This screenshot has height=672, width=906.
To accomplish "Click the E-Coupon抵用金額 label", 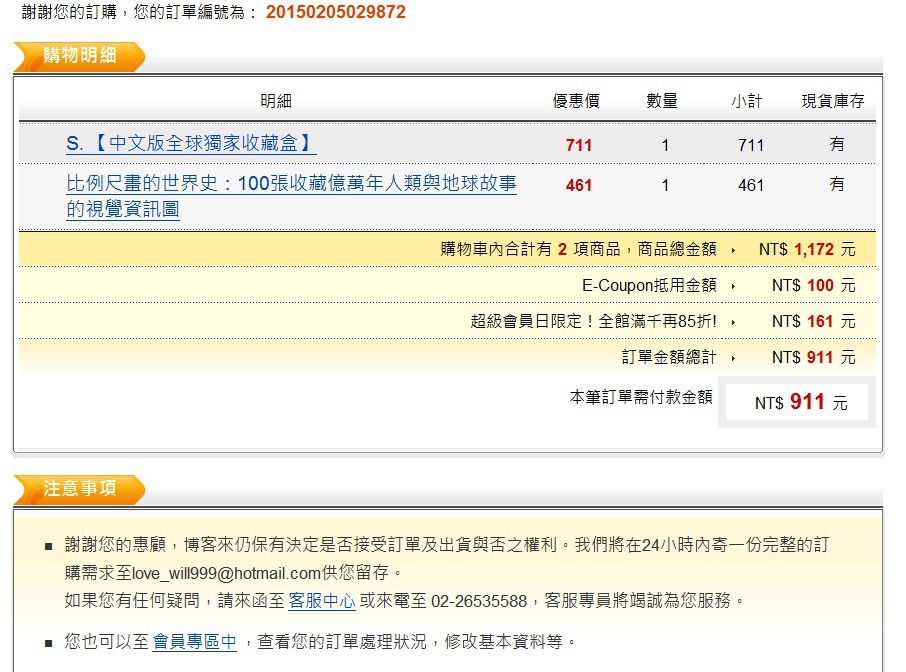I will [x=649, y=285].
